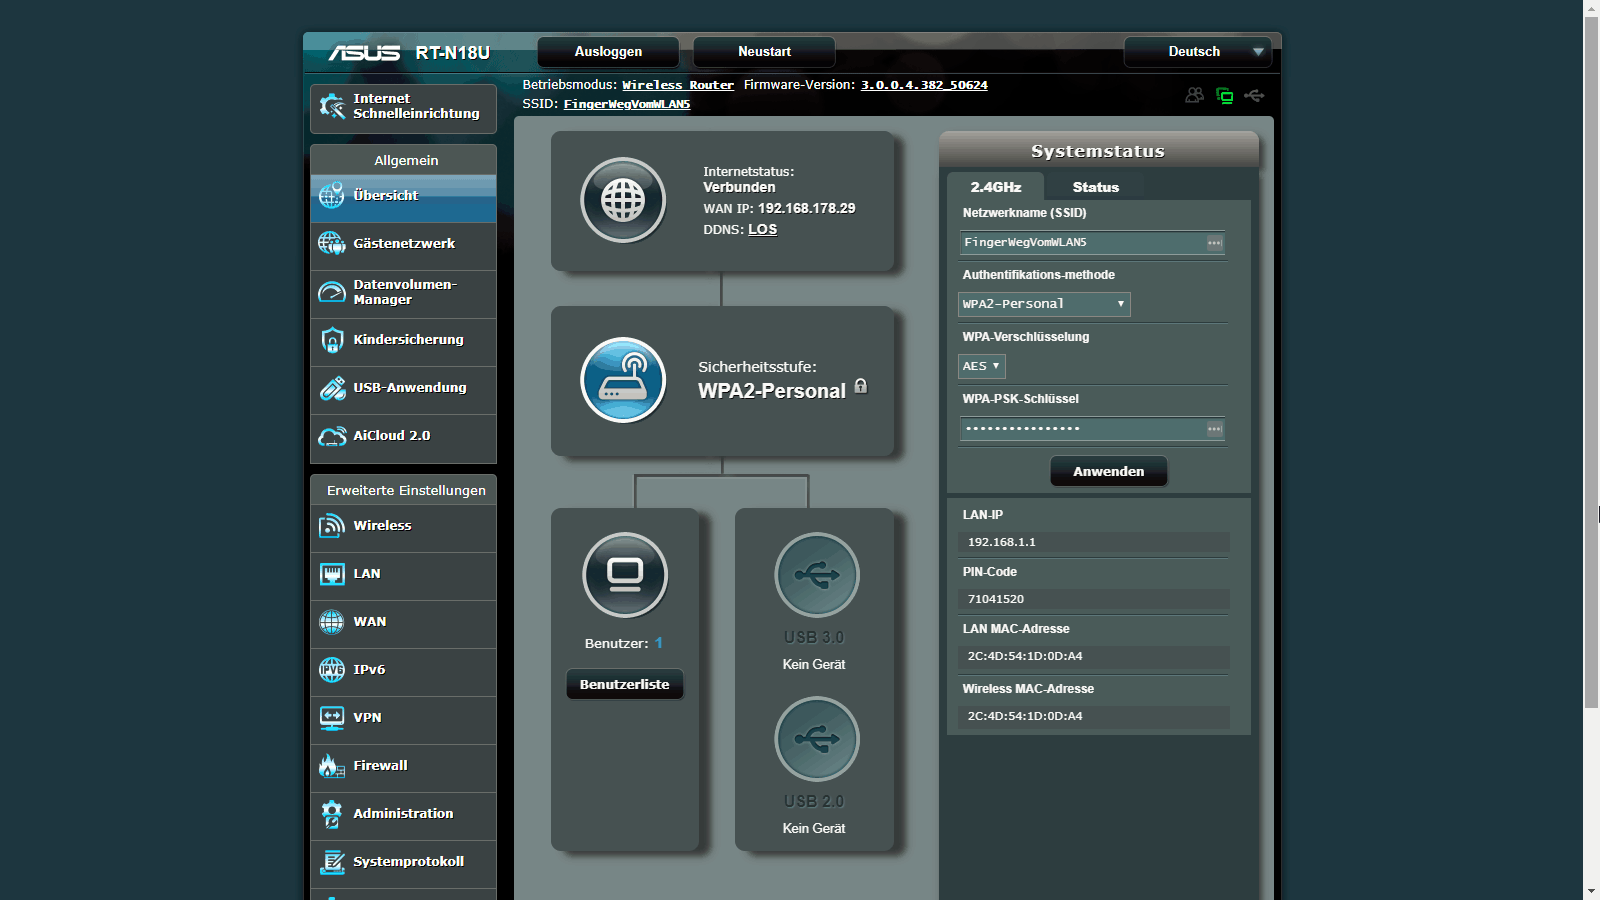Click the Neustart button

764,52
